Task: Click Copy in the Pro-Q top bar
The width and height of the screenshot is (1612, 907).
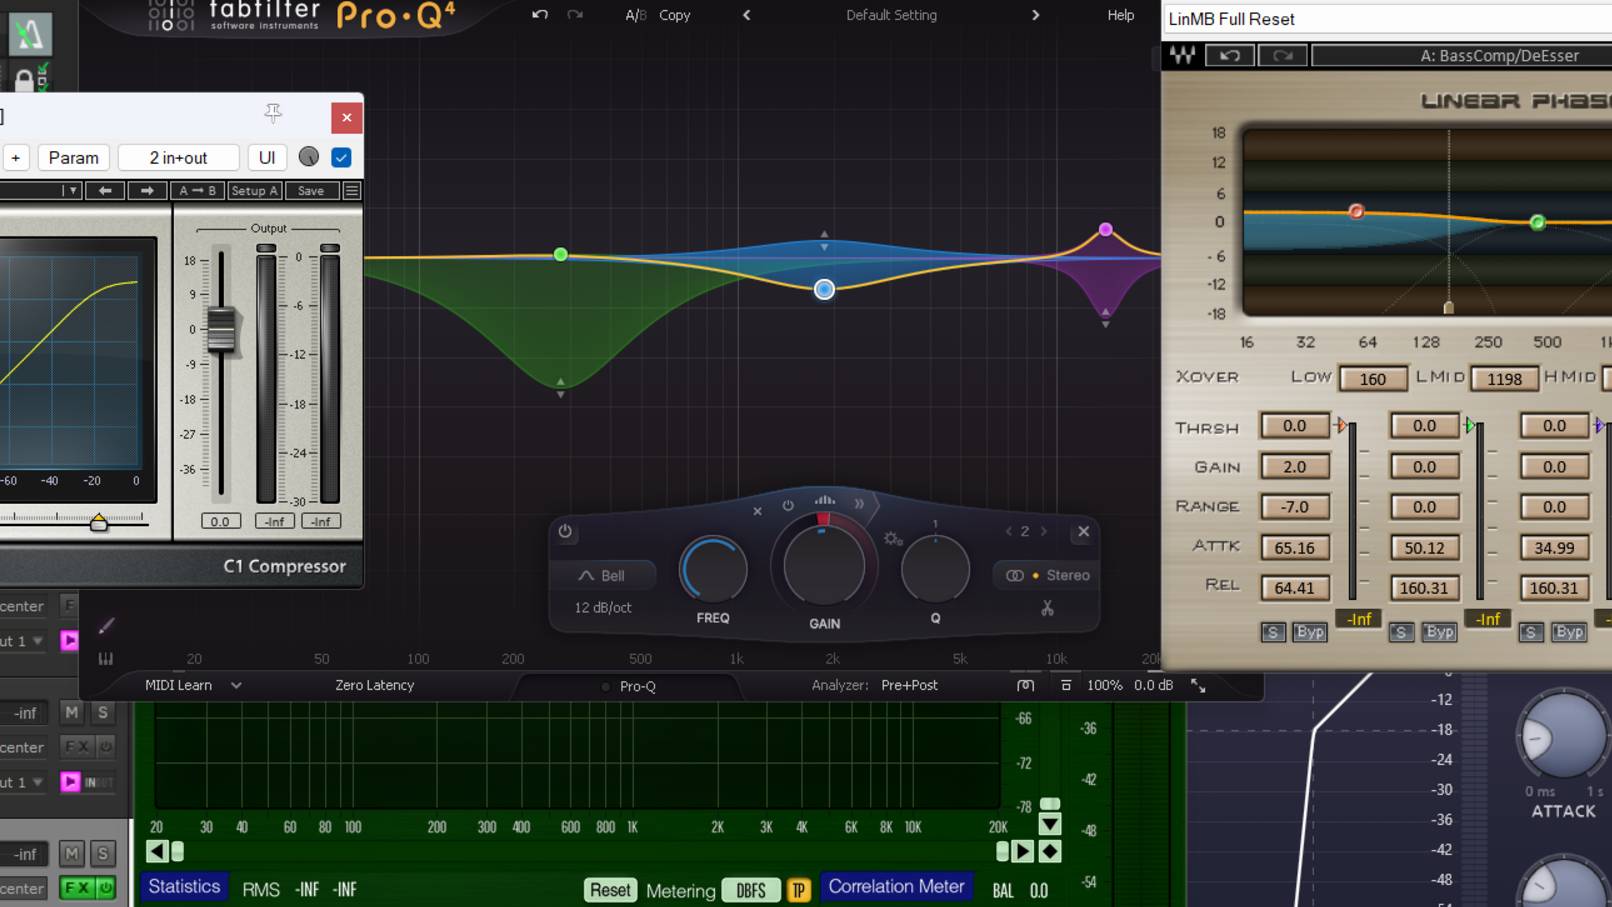Action: pos(675,15)
